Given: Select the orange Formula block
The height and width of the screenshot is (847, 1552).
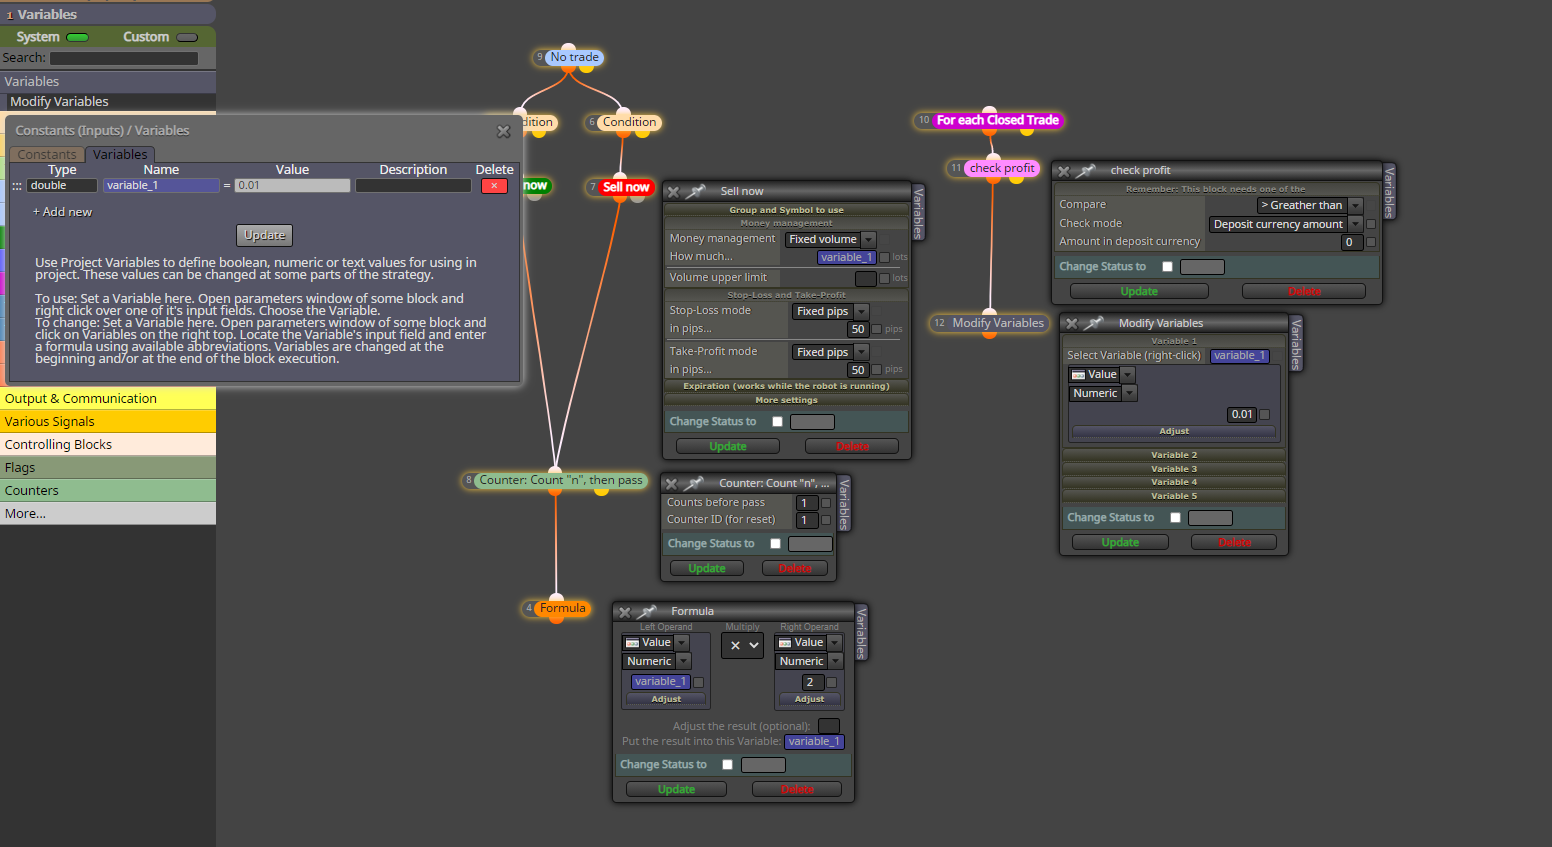Looking at the screenshot, I should coord(562,608).
